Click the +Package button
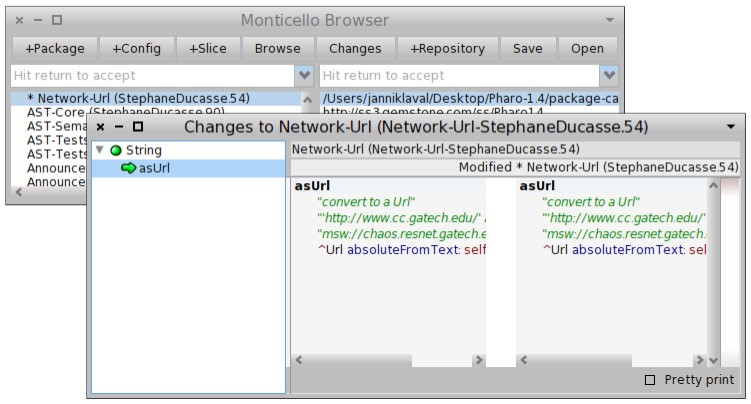This screenshot has height=404, width=751. [55, 48]
